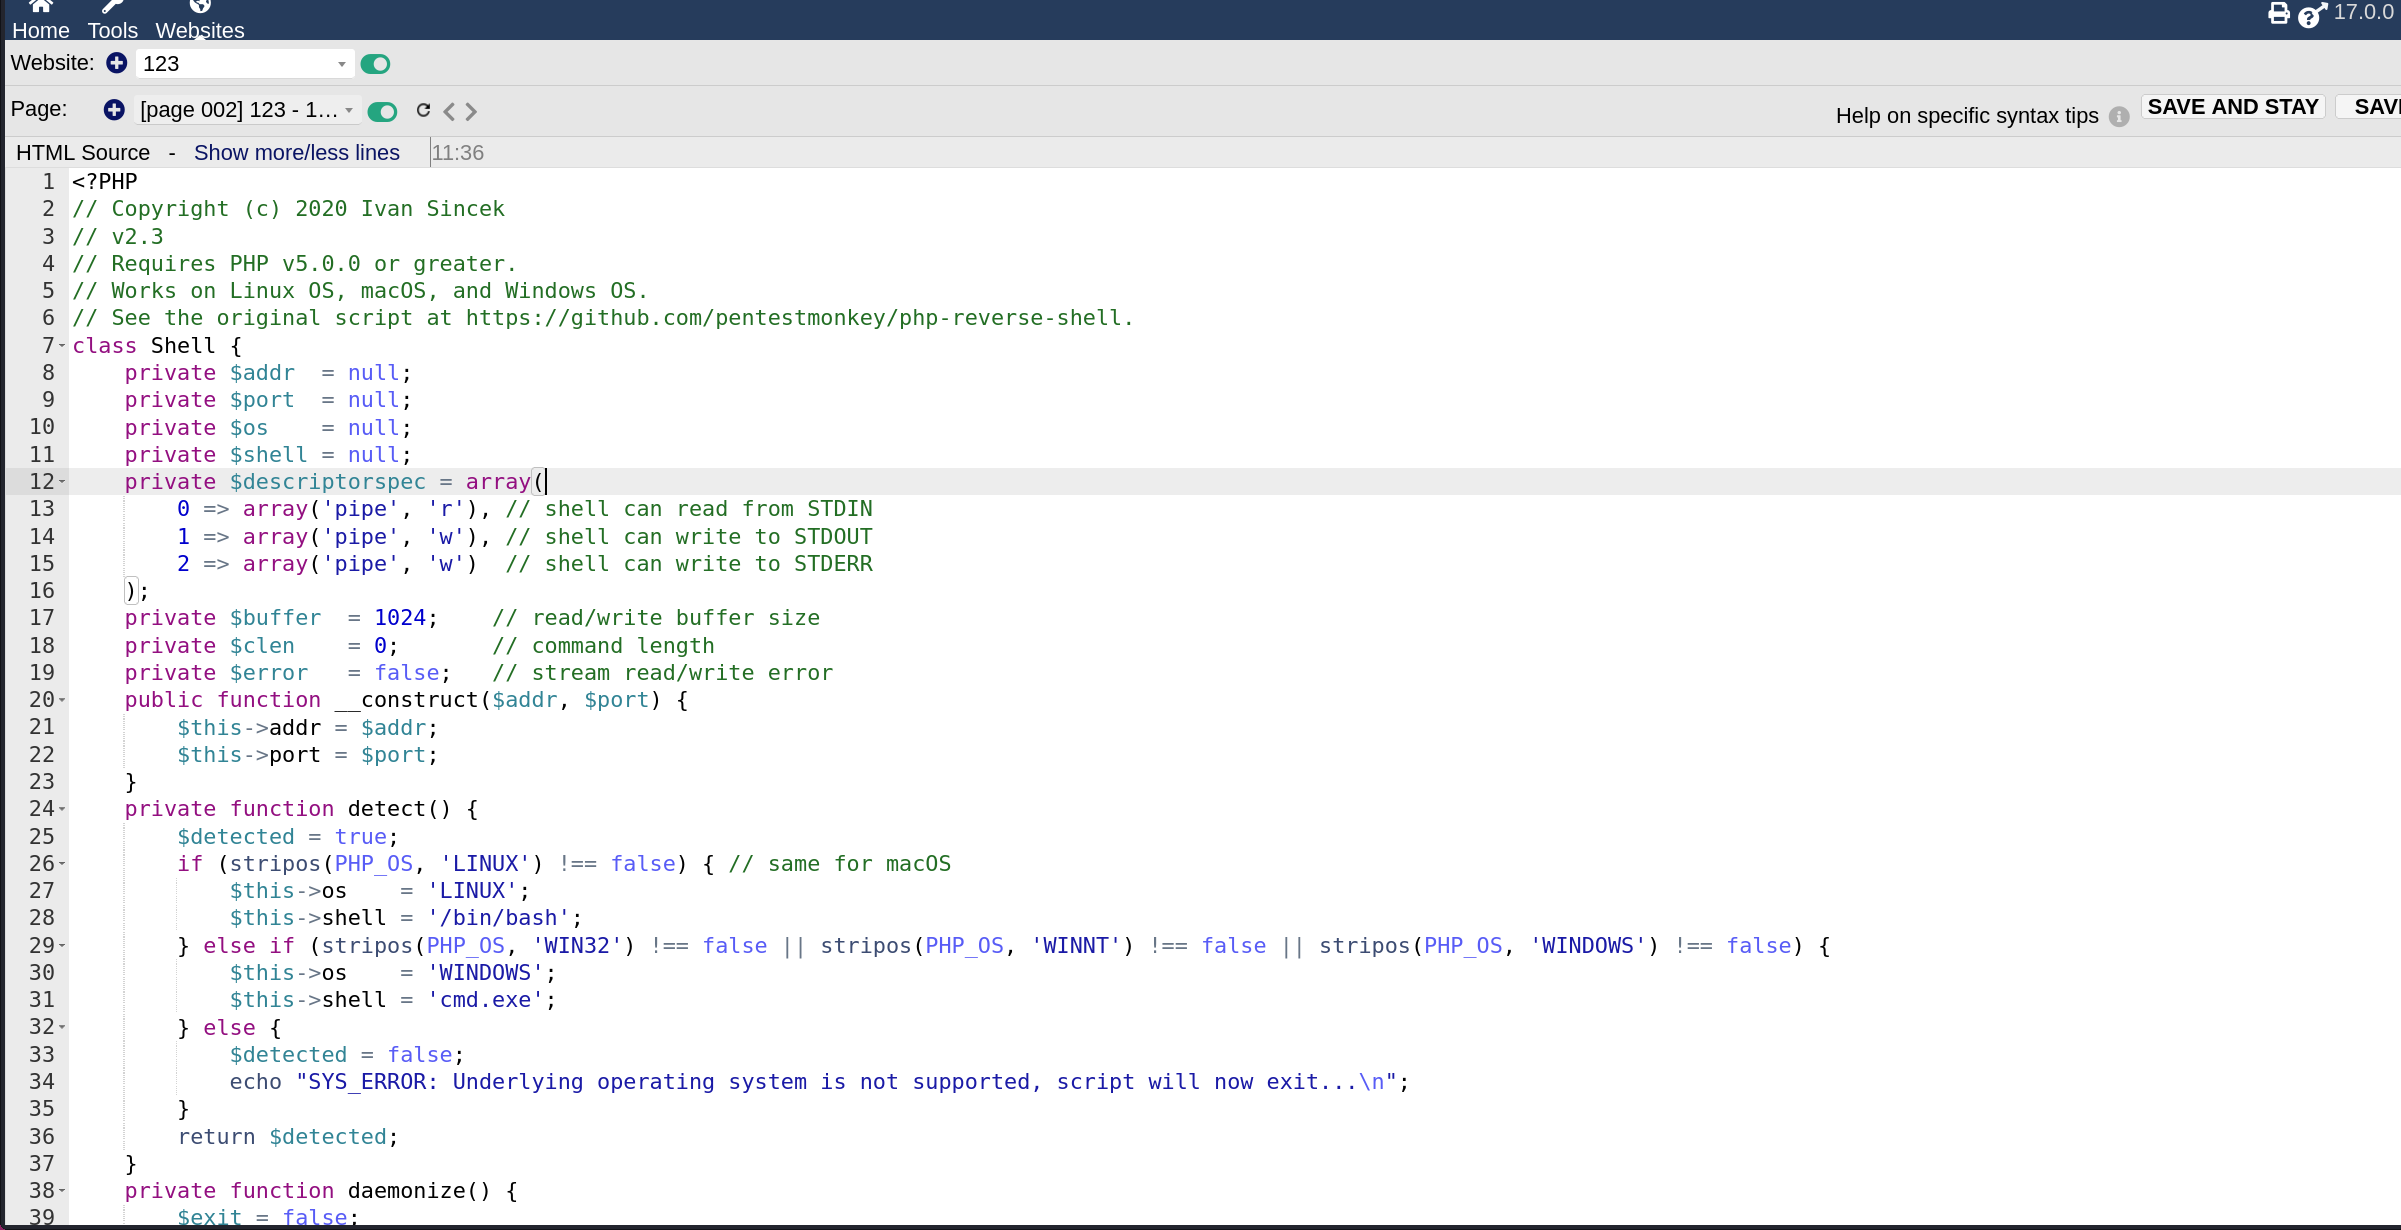2401x1230 pixels.
Task: Collapse the __construct function fold at line 20
Action: coord(62,700)
